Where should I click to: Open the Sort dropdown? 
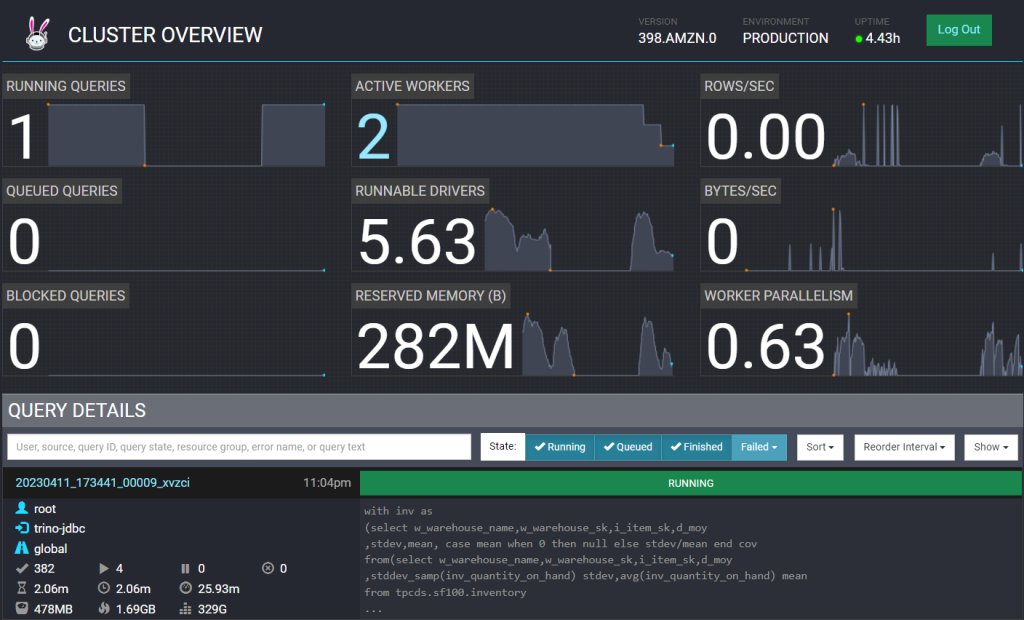(821, 447)
